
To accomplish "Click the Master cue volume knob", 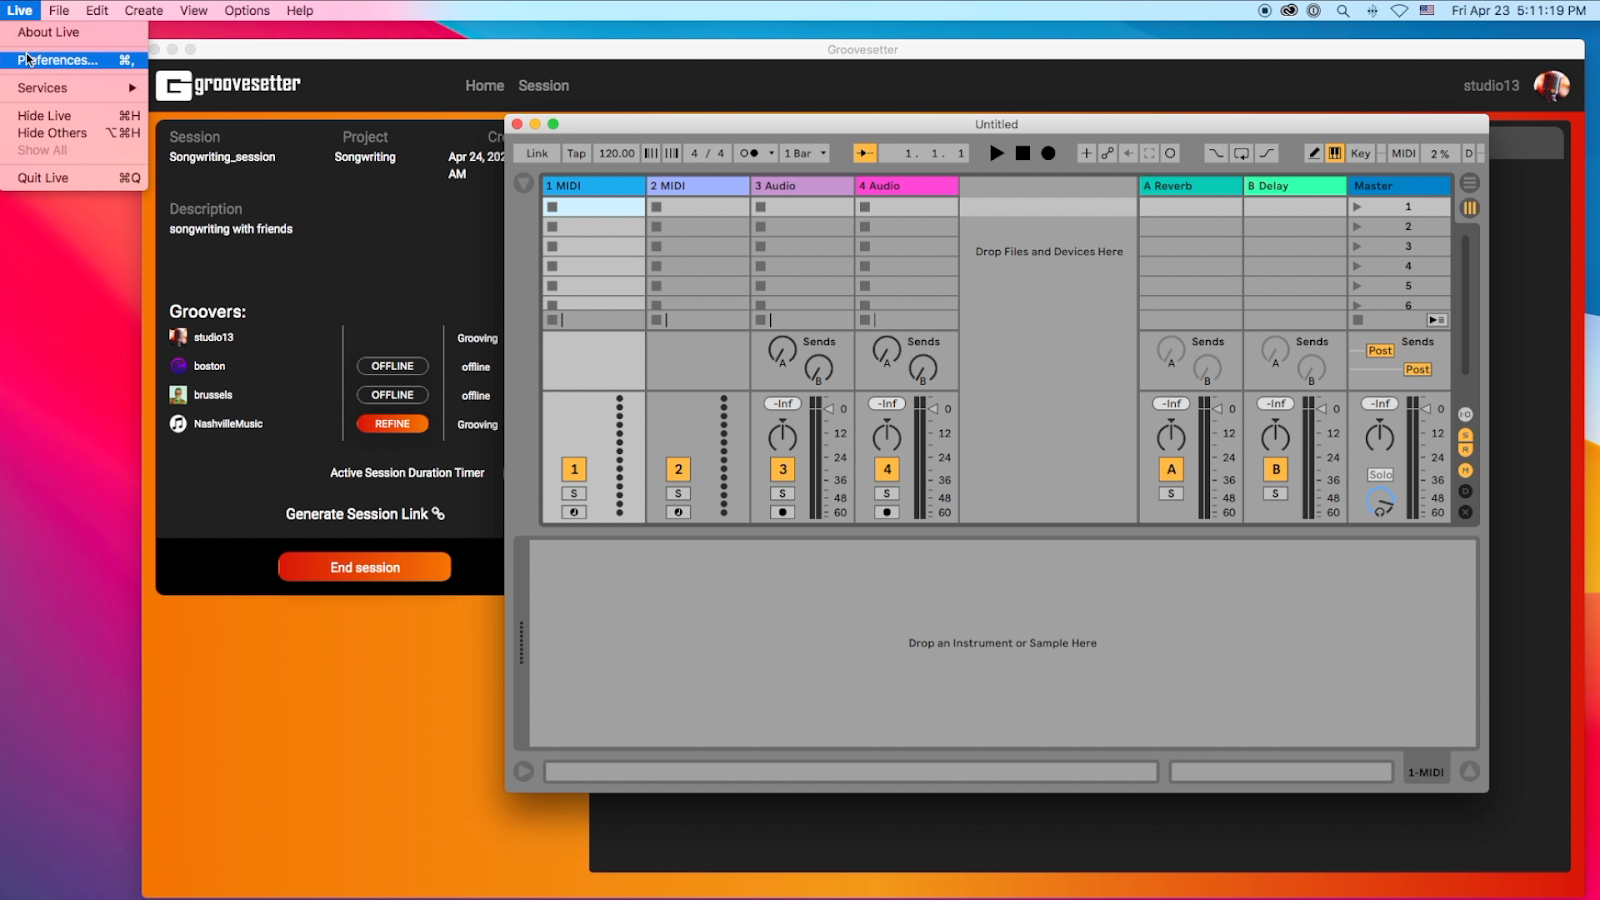I will coord(1380,503).
